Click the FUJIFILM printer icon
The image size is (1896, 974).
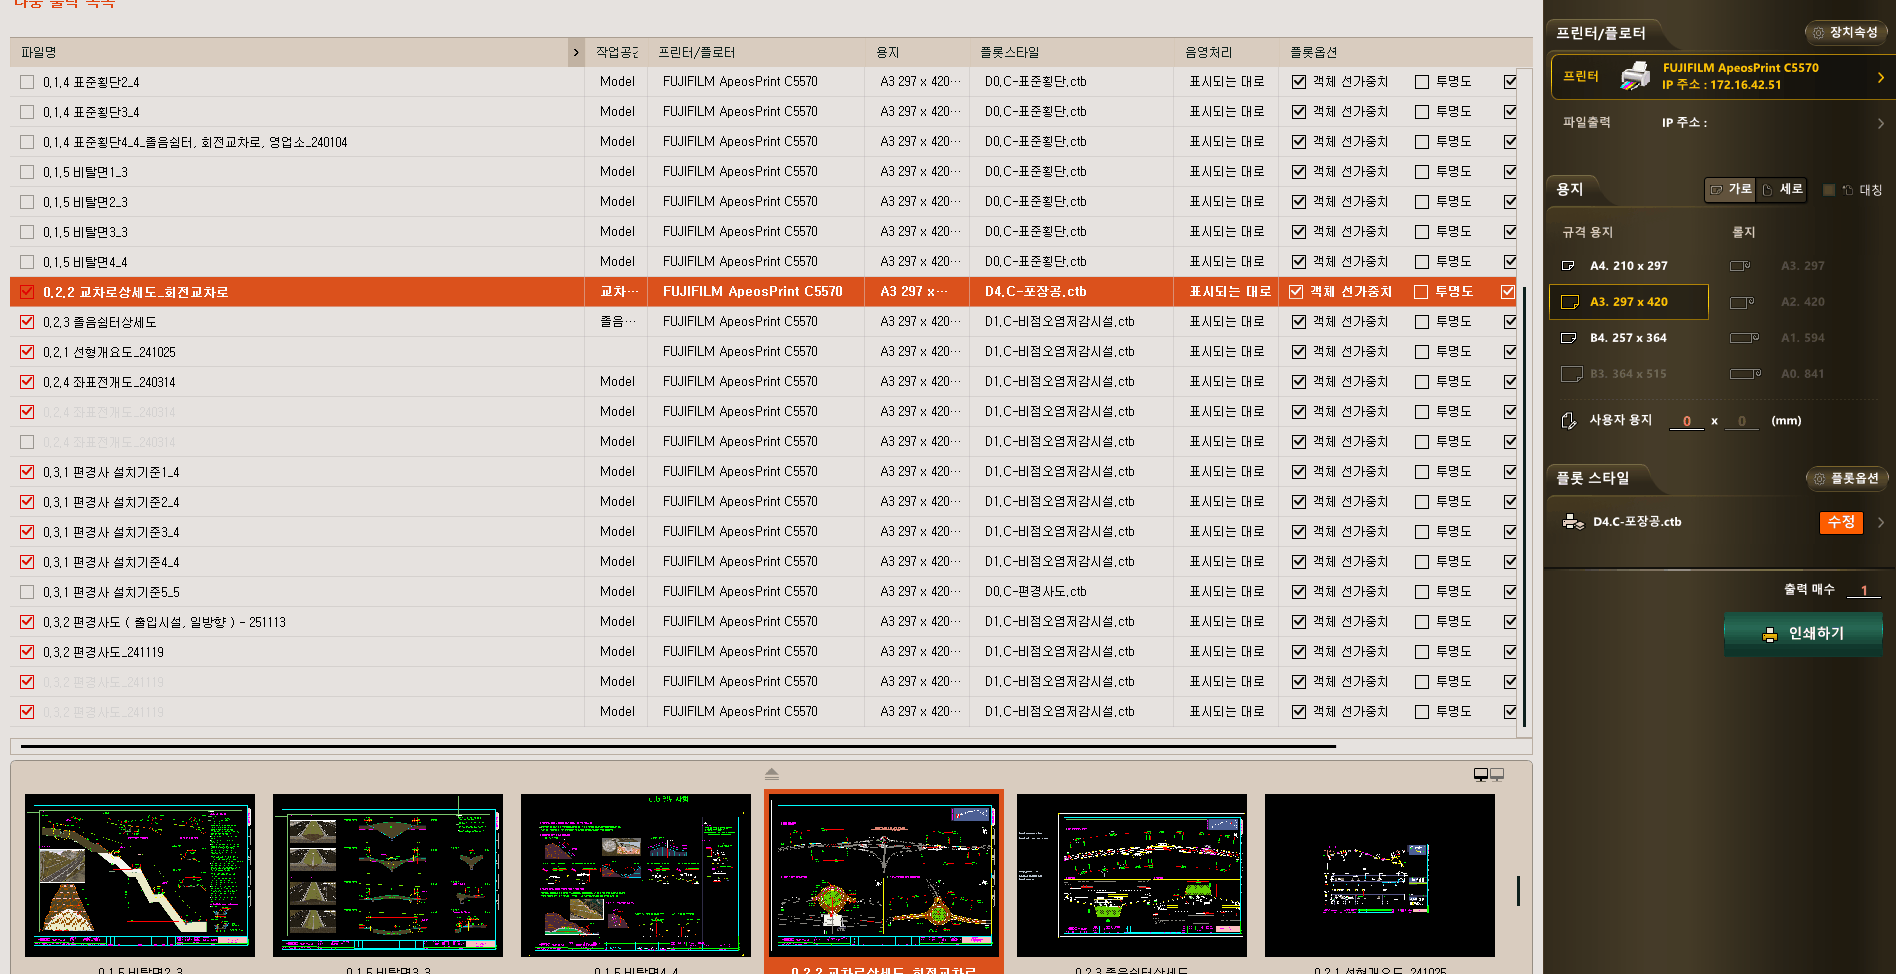click(1636, 75)
